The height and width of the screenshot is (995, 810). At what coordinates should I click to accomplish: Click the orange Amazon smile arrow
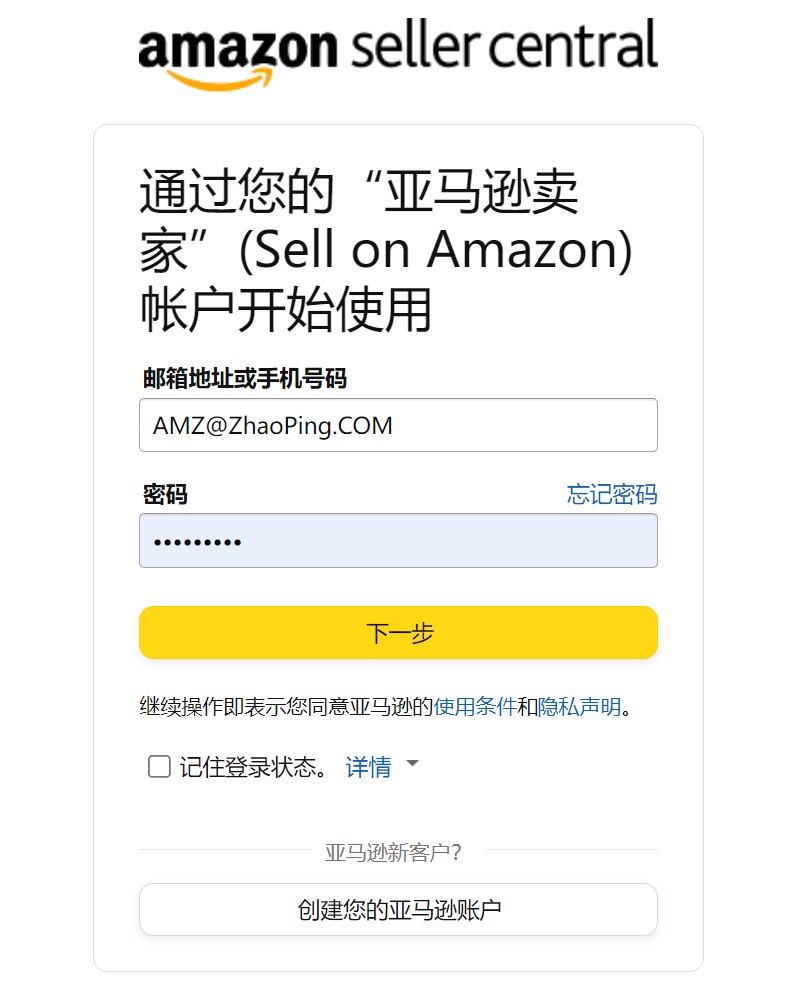(x=220, y=79)
